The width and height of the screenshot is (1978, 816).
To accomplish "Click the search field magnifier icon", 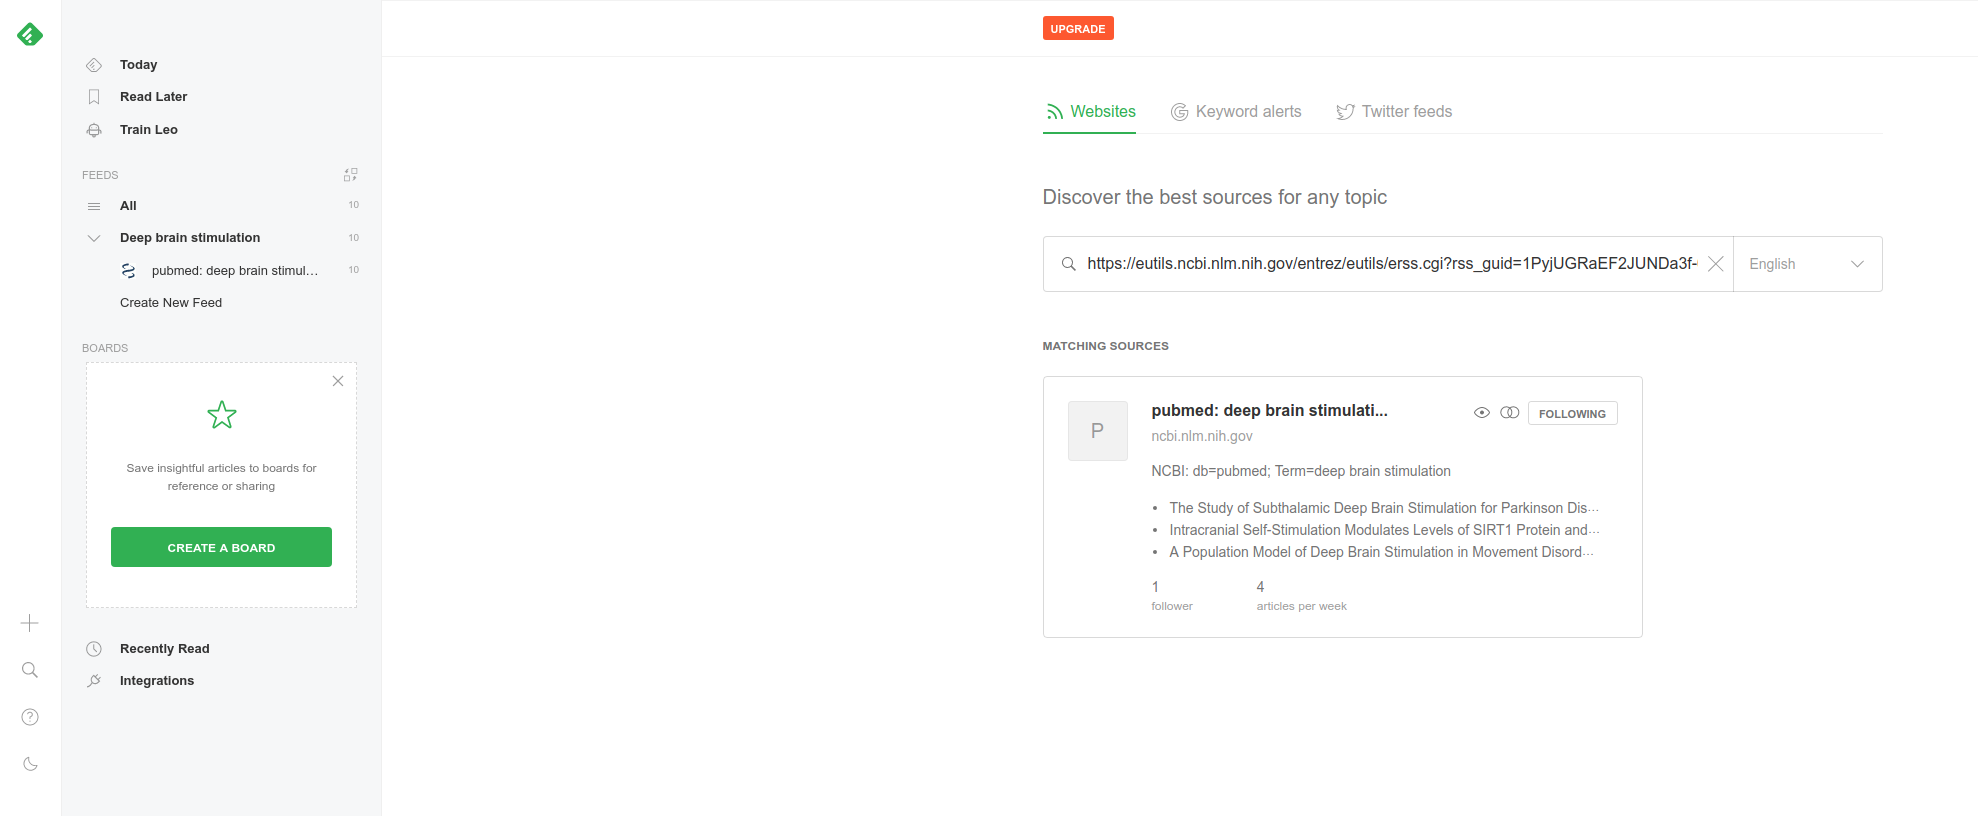I will tap(1068, 264).
